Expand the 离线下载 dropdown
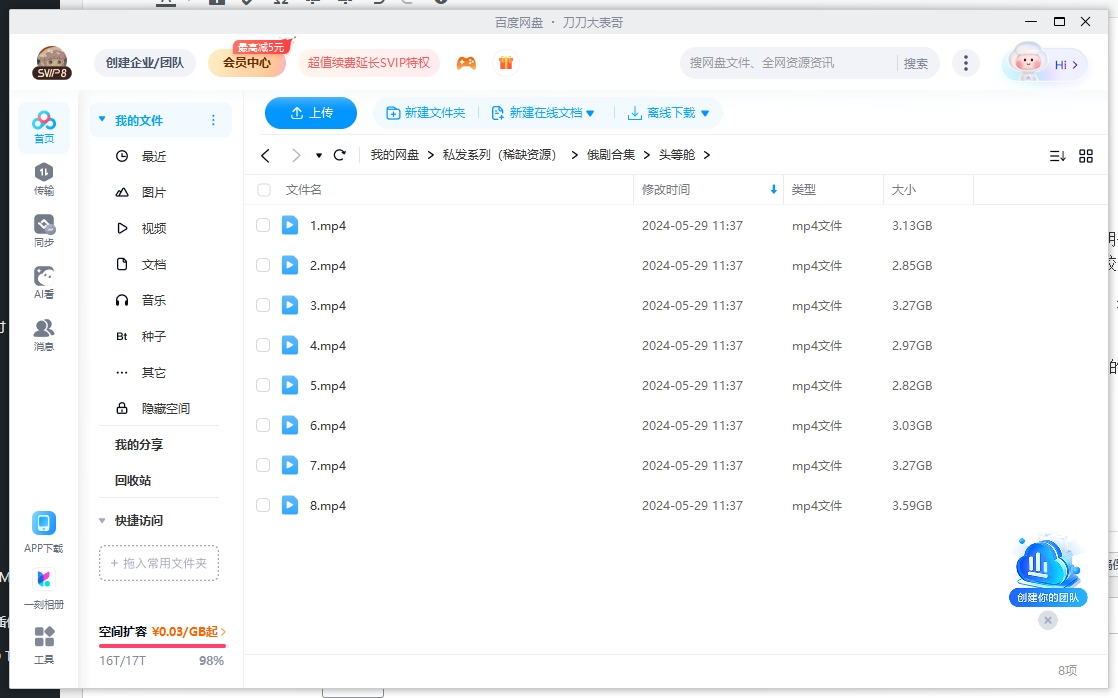1118x698 pixels. (666, 113)
